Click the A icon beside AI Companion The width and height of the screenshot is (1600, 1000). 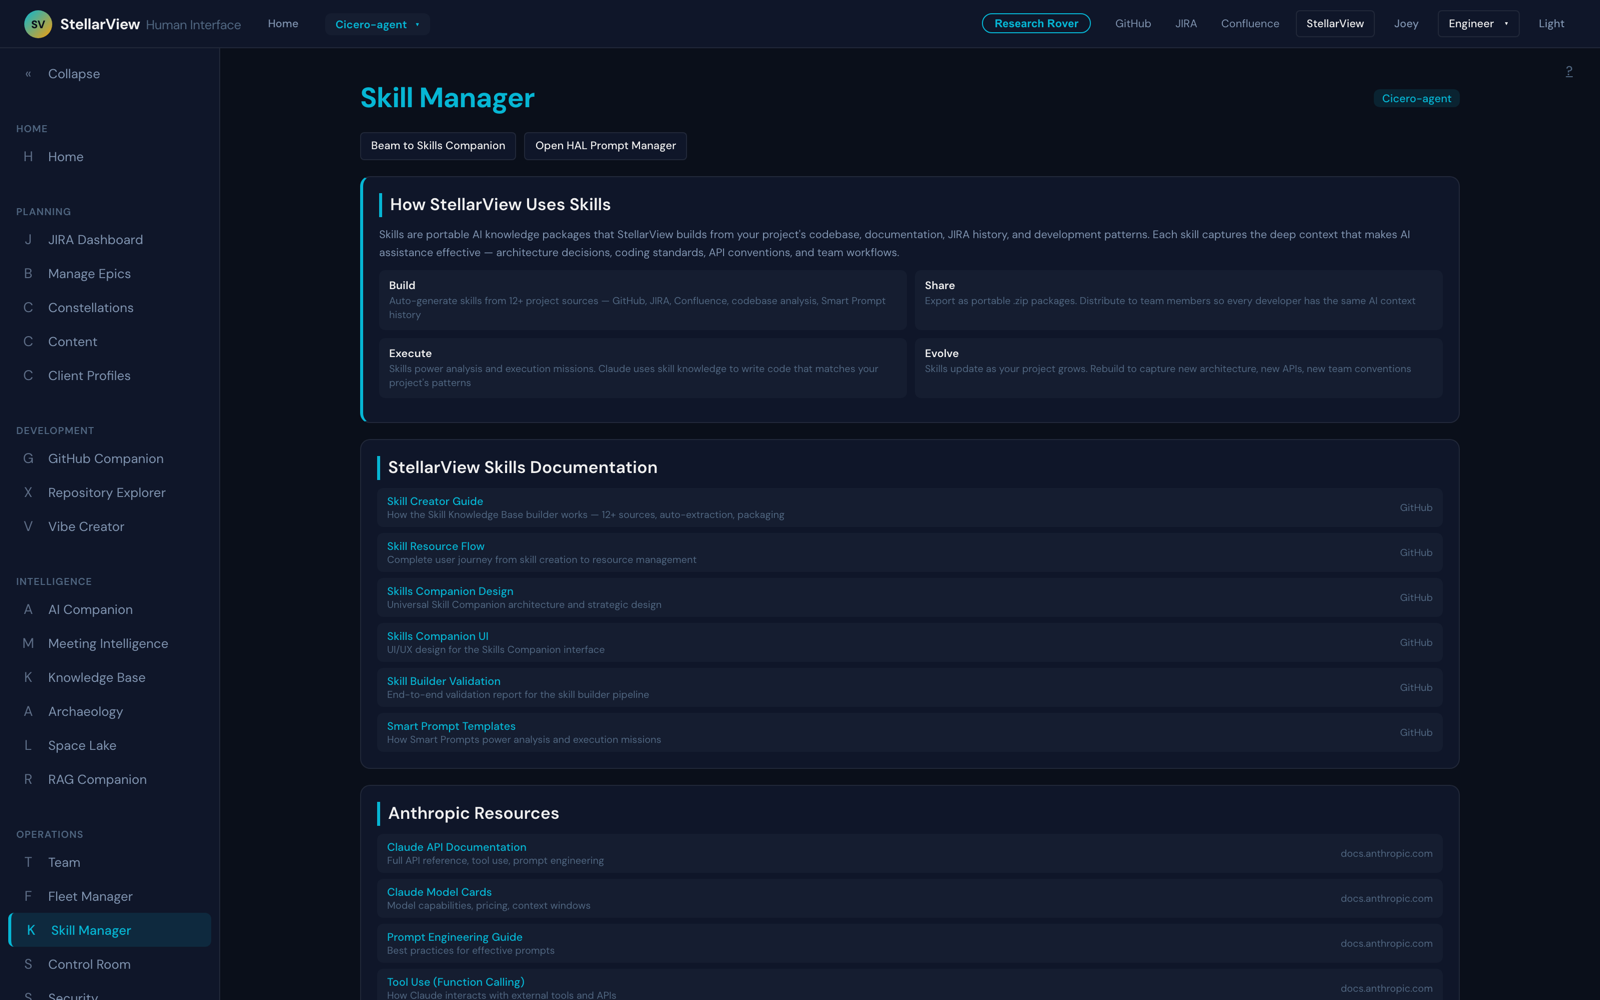coord(28,610)
